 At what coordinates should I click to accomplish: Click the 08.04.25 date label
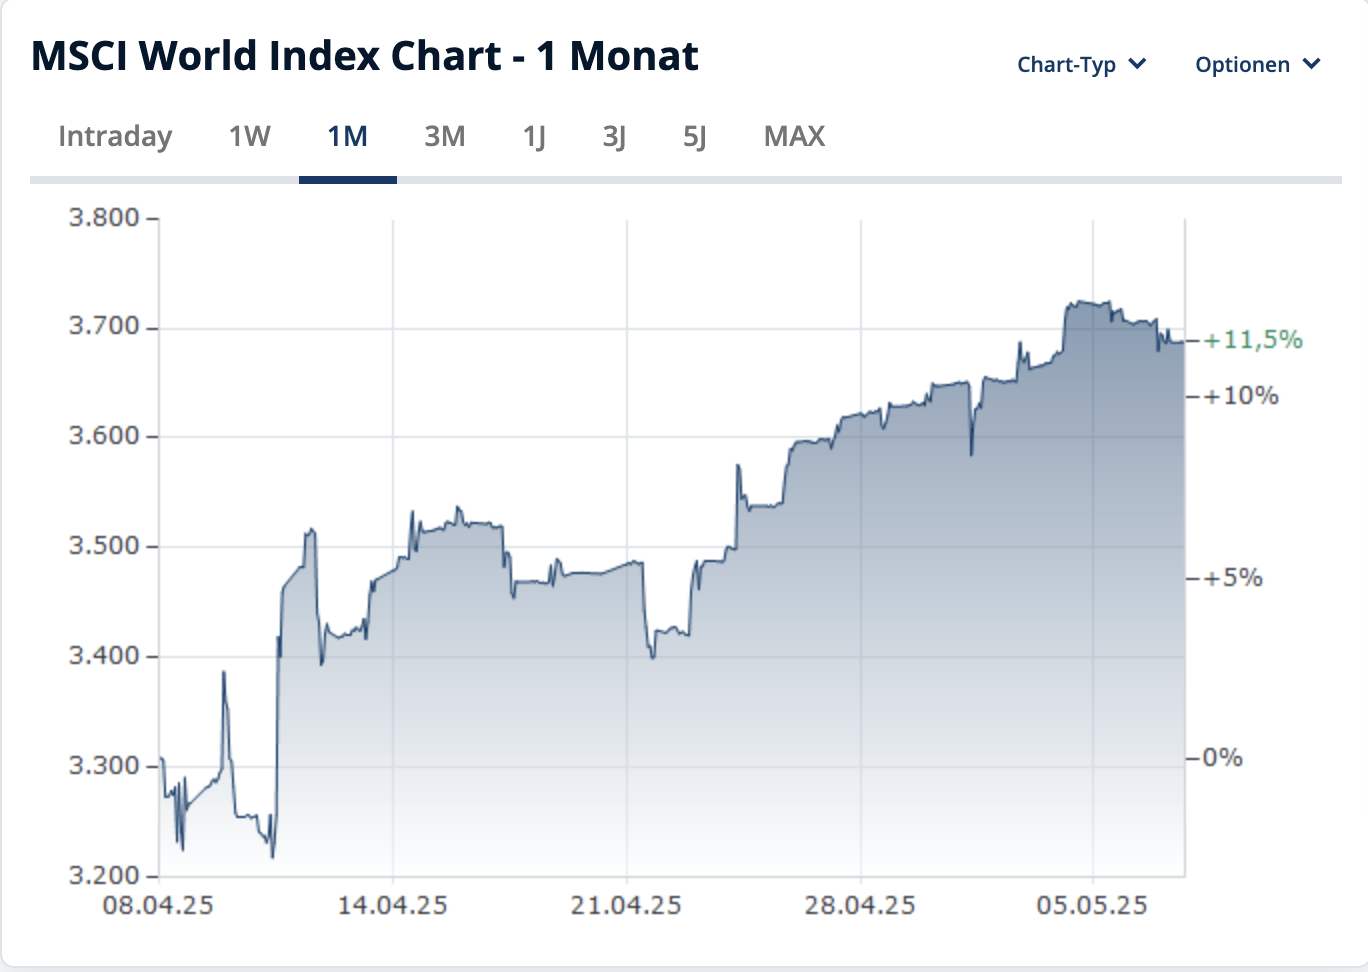[x=158, y=906]
